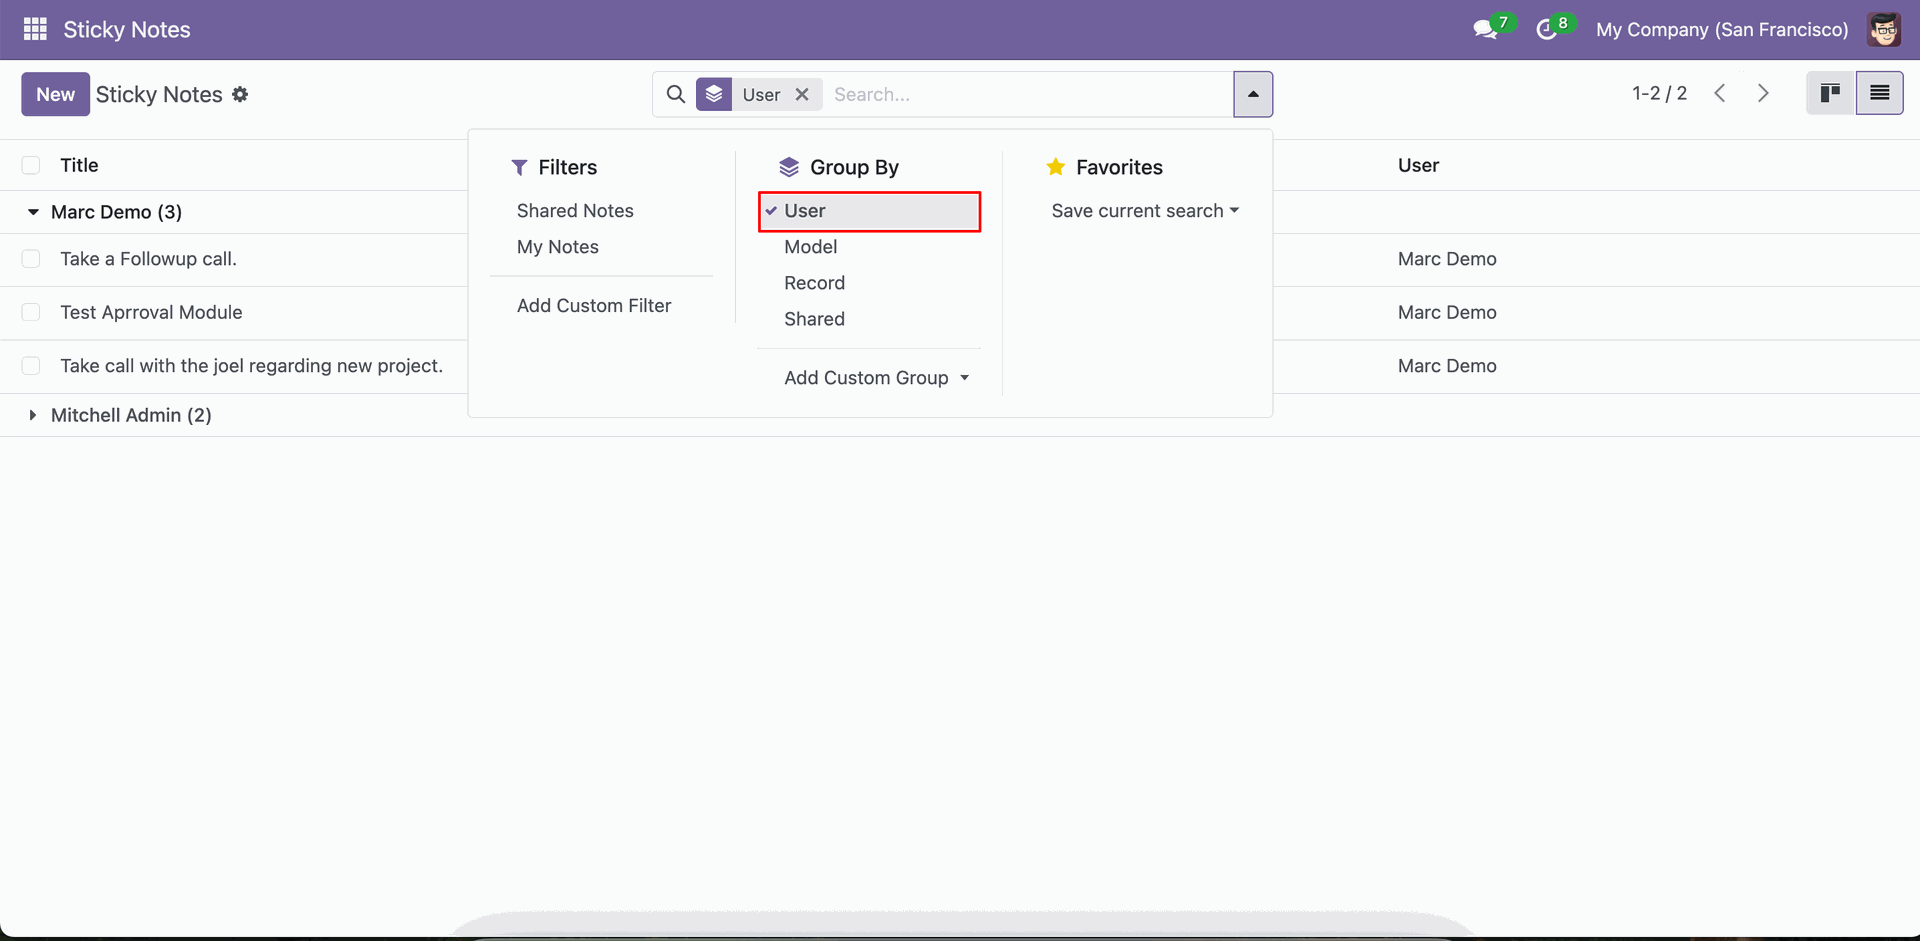Go to the previous page arrow
Viewport: 1920px width, 941px height.
coord(1720,93)
